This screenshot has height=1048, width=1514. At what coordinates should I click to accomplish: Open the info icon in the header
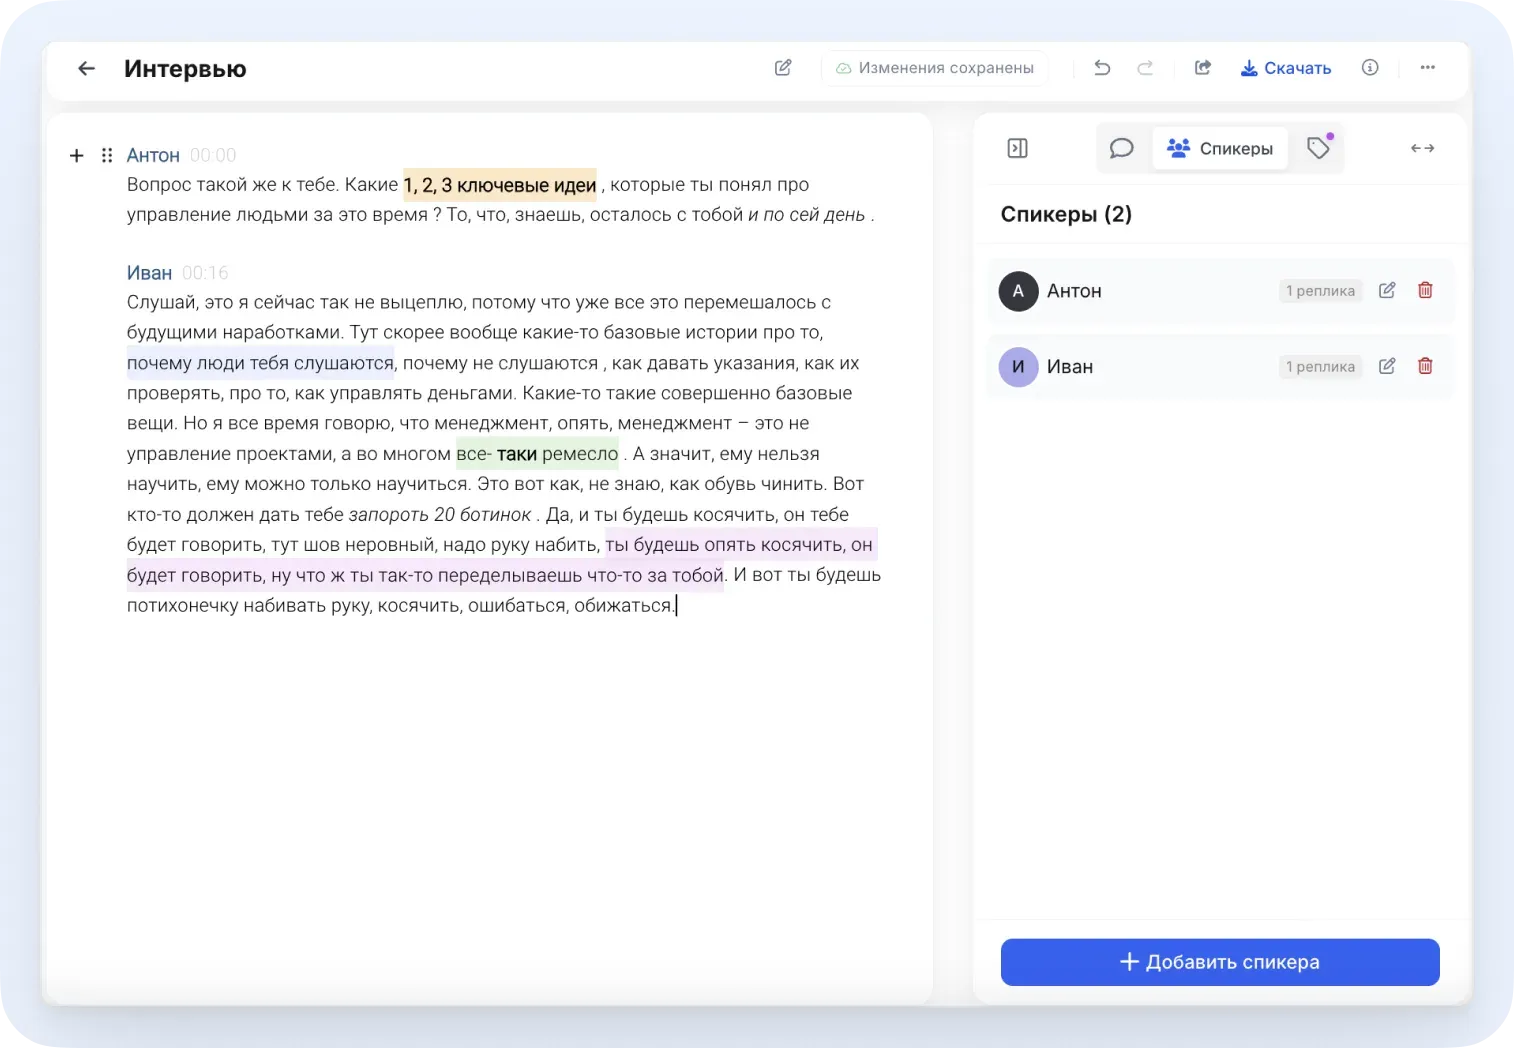pos(1370,68)
